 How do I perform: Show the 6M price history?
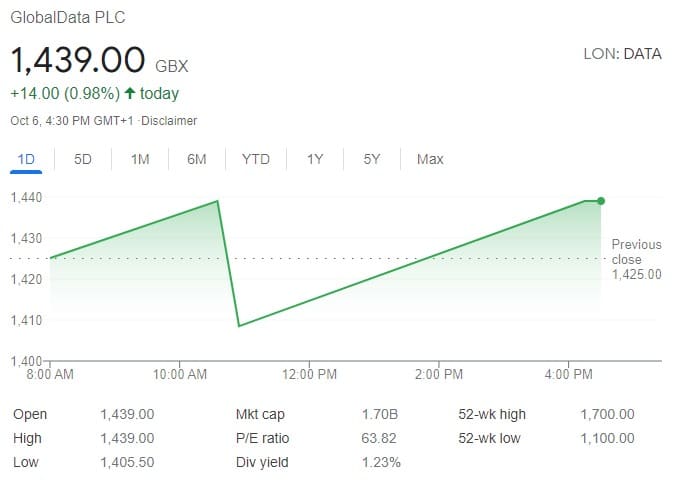197,159
